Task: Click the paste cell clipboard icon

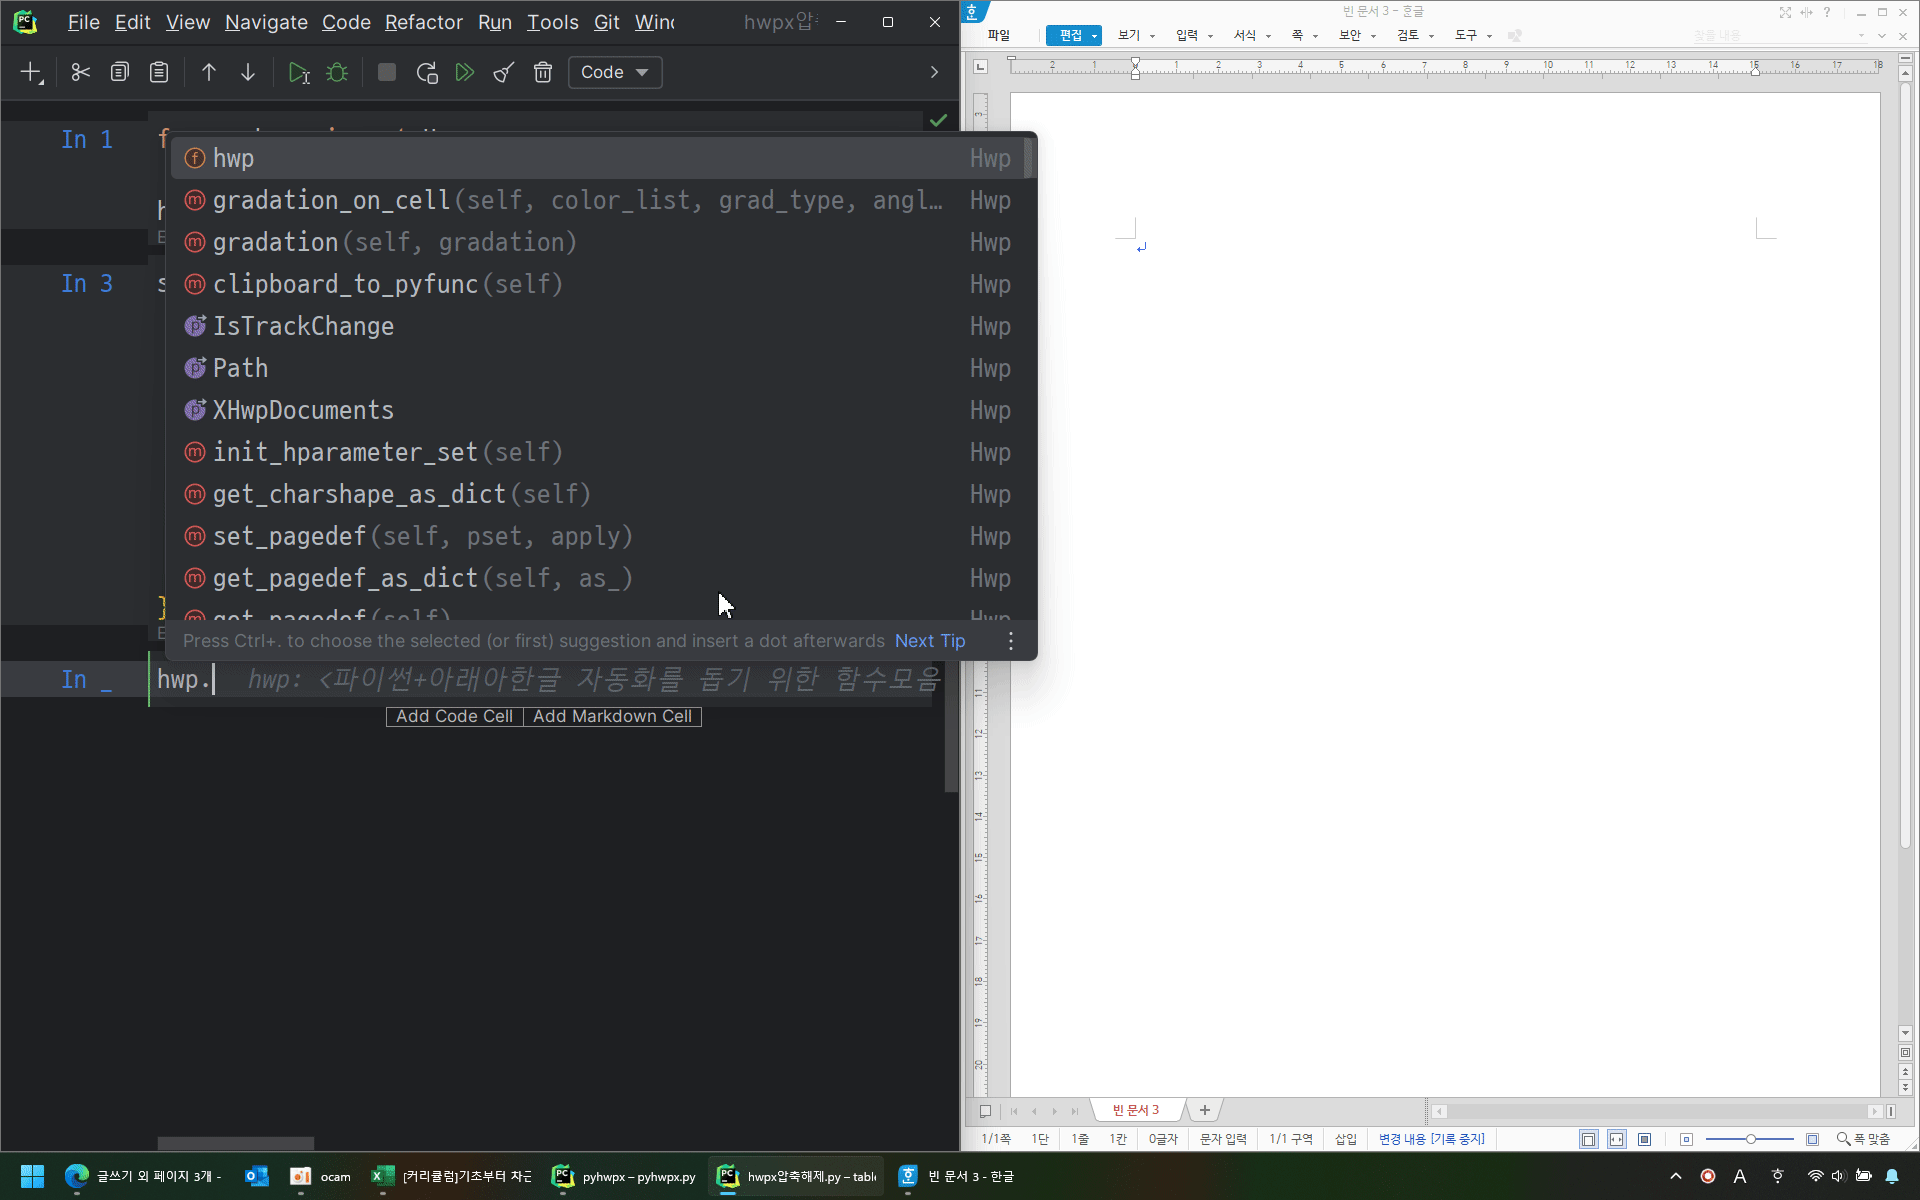Action: tap(159, 72)
